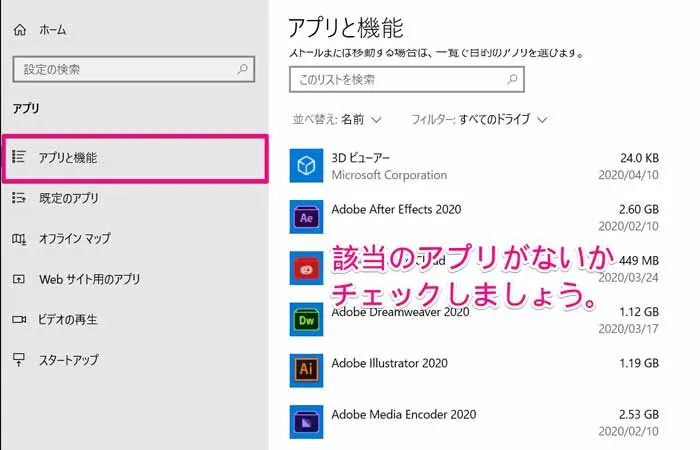Screen dimensions: 700x450
Task: Click the 2020/03/17 install date
Action: (629, 329)
